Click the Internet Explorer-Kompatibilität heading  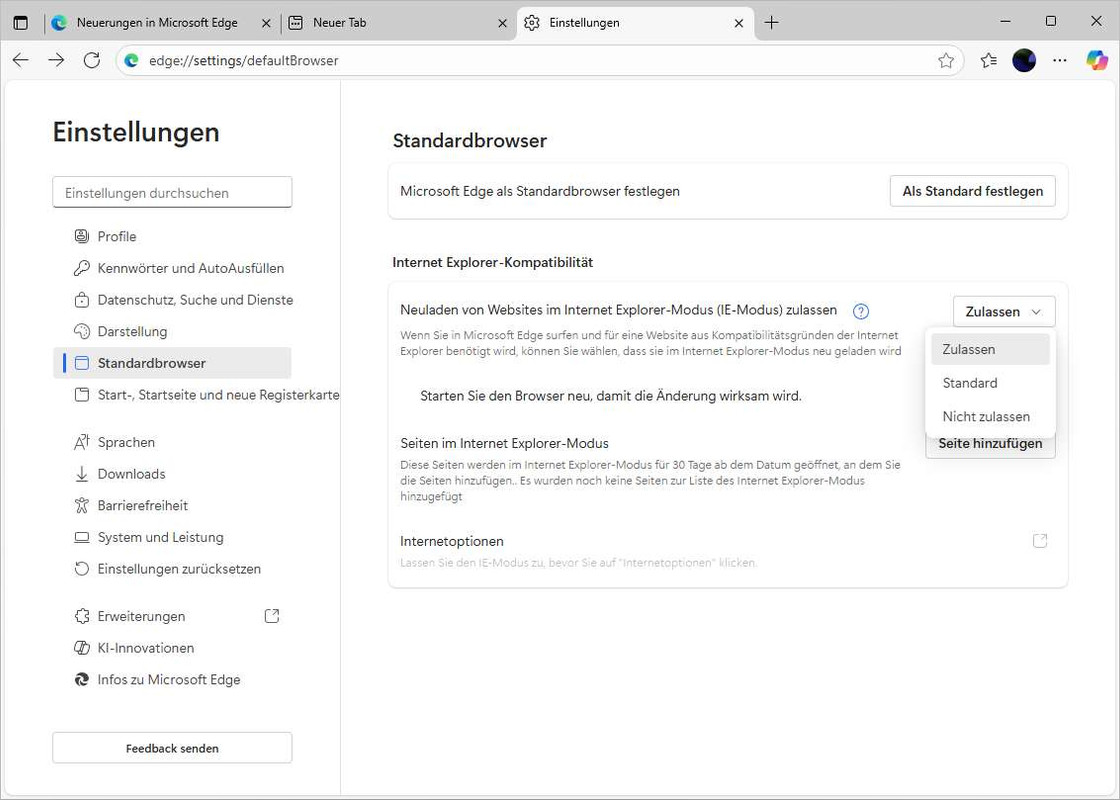click(x=493, y=262)
